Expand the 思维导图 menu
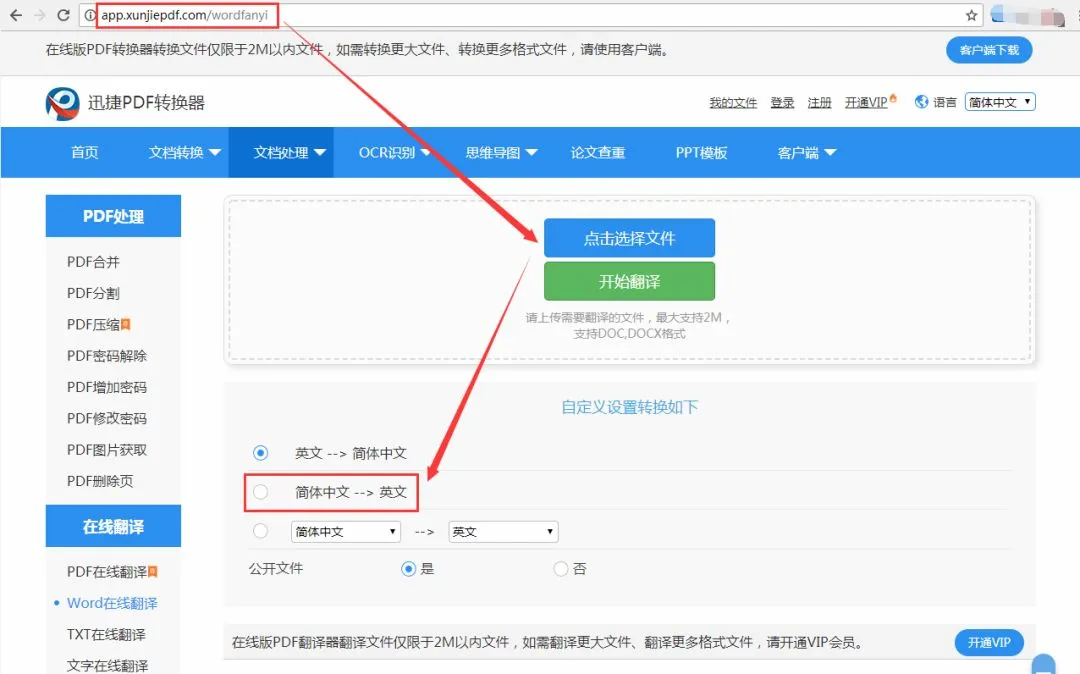 501,153
